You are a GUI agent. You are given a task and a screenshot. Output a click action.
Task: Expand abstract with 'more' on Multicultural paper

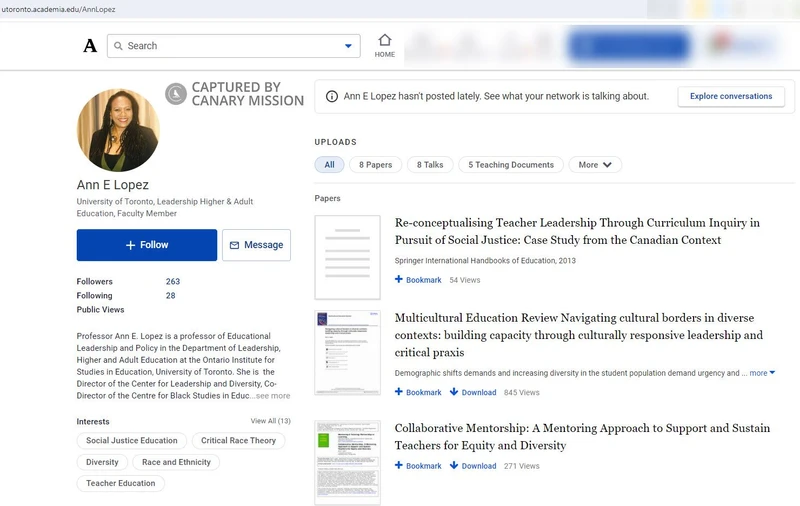click(x=762, y=373)
